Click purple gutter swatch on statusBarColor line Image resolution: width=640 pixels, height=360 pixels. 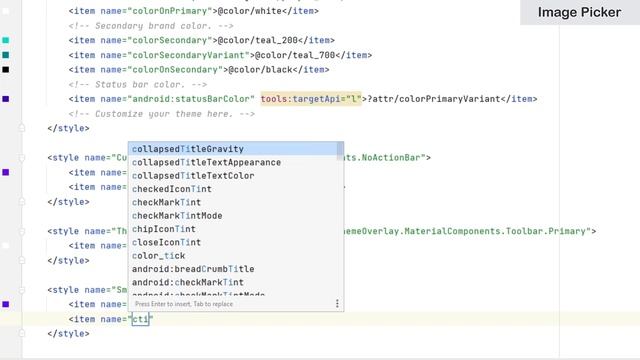(x=6, y=99)
